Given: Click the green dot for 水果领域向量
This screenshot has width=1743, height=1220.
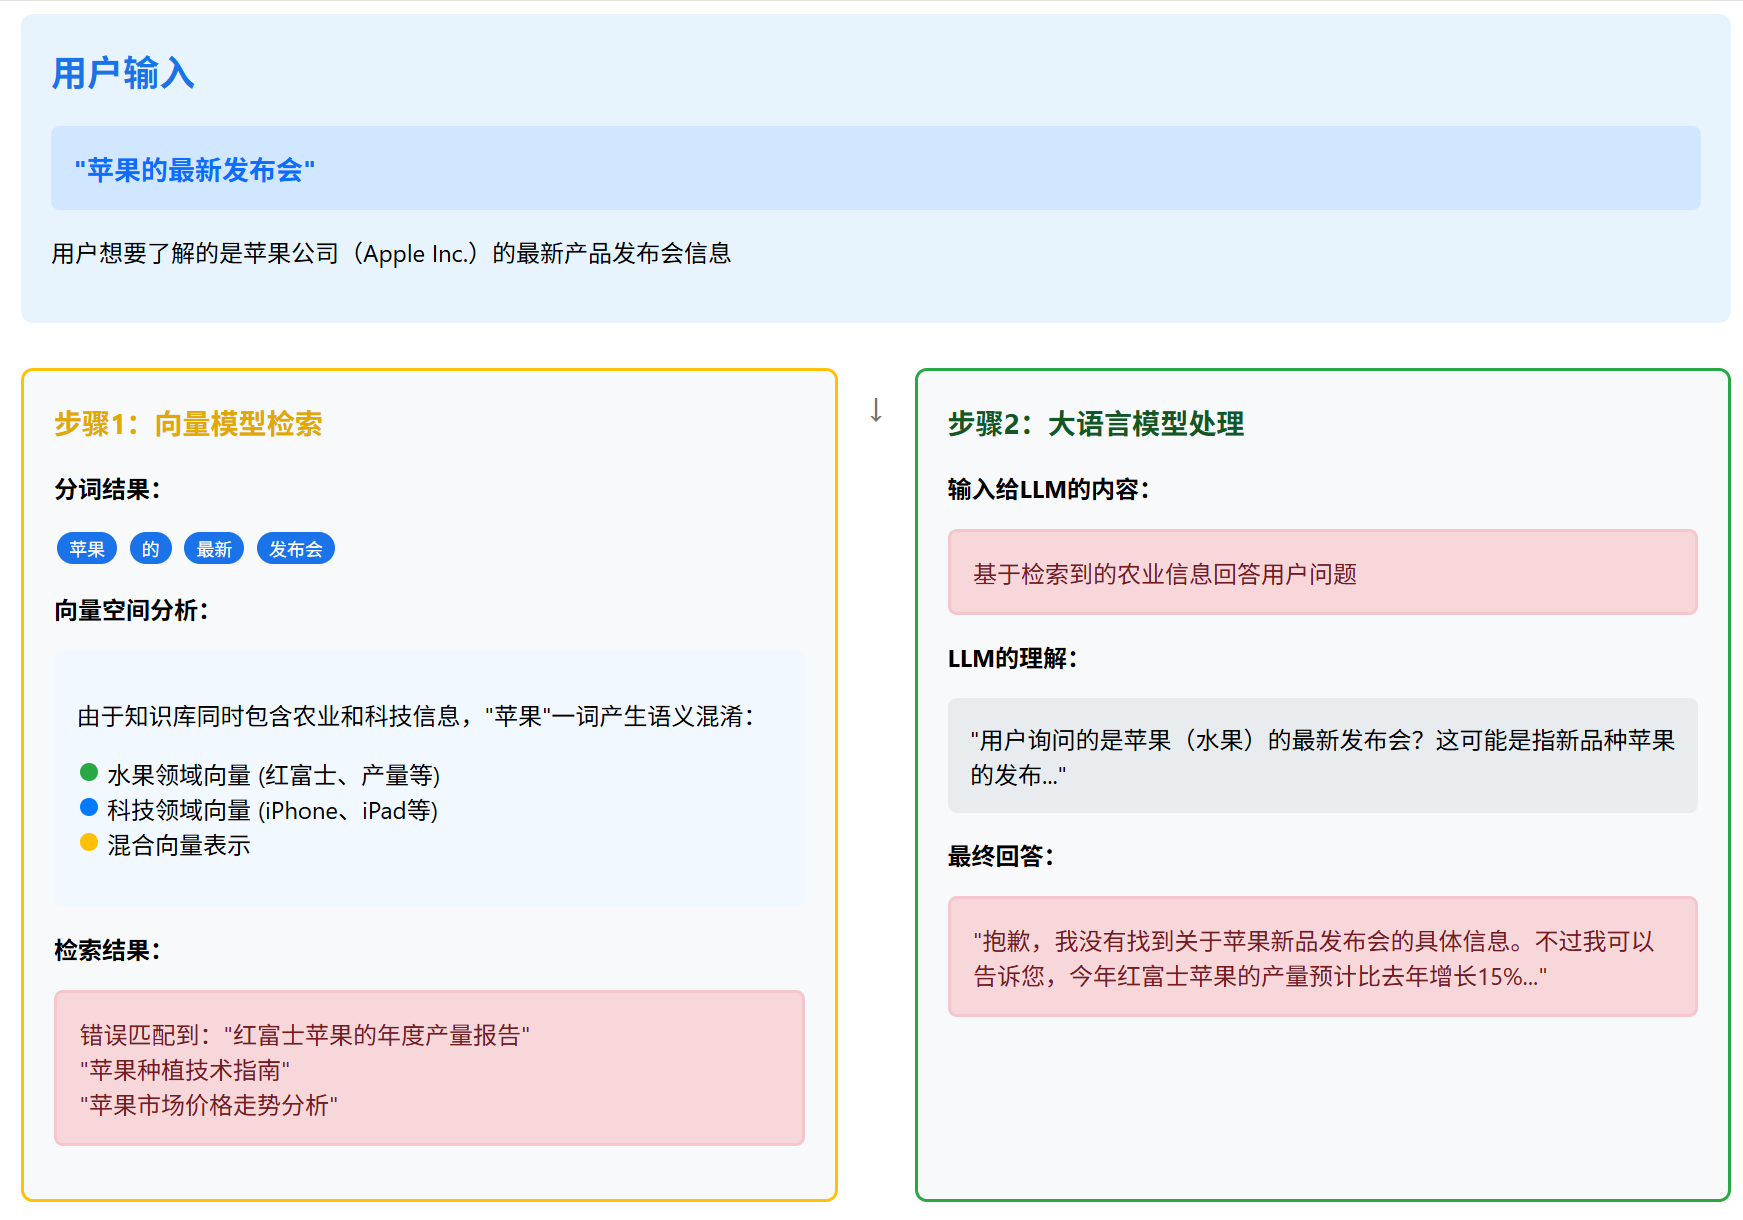Looking at the screenshot, I should [x=89, y=772].
